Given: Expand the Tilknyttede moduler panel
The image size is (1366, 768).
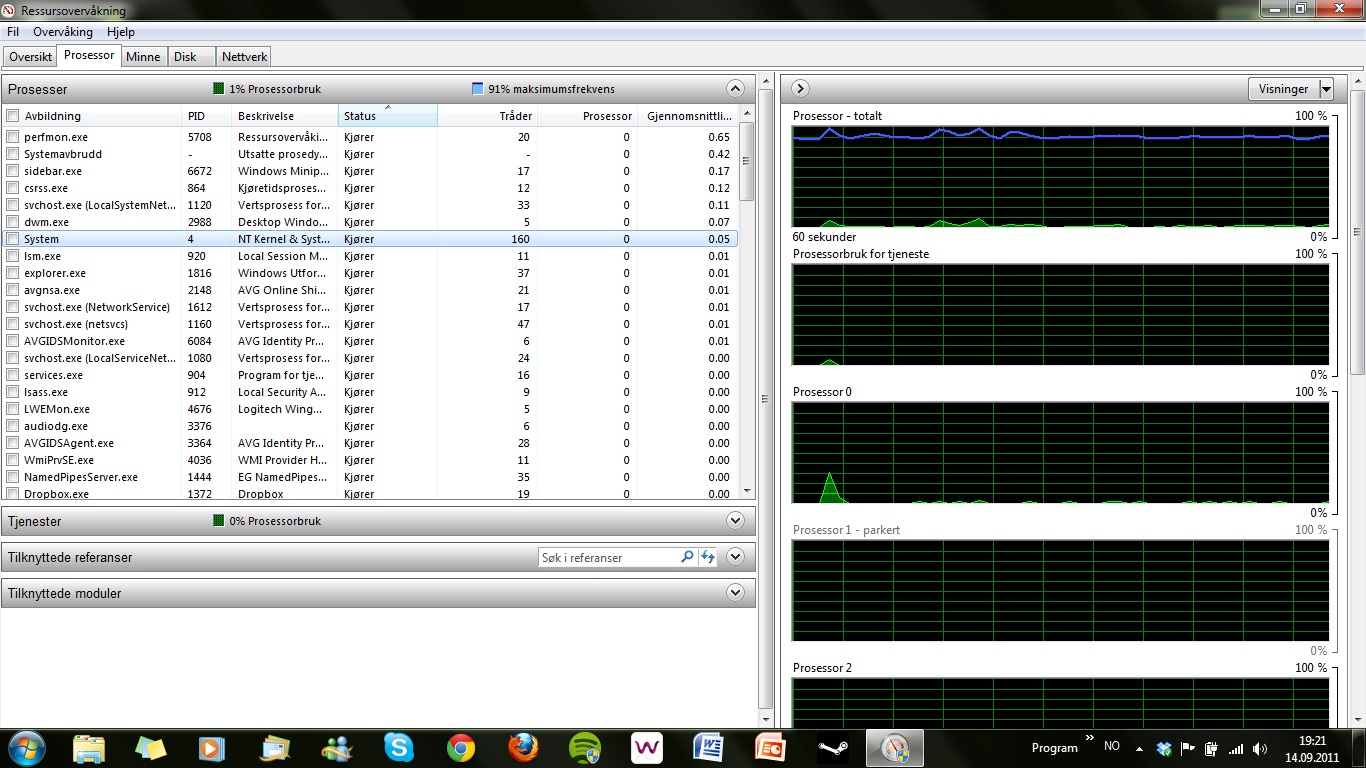Looking at the screenshot, I should coord(735,593).
